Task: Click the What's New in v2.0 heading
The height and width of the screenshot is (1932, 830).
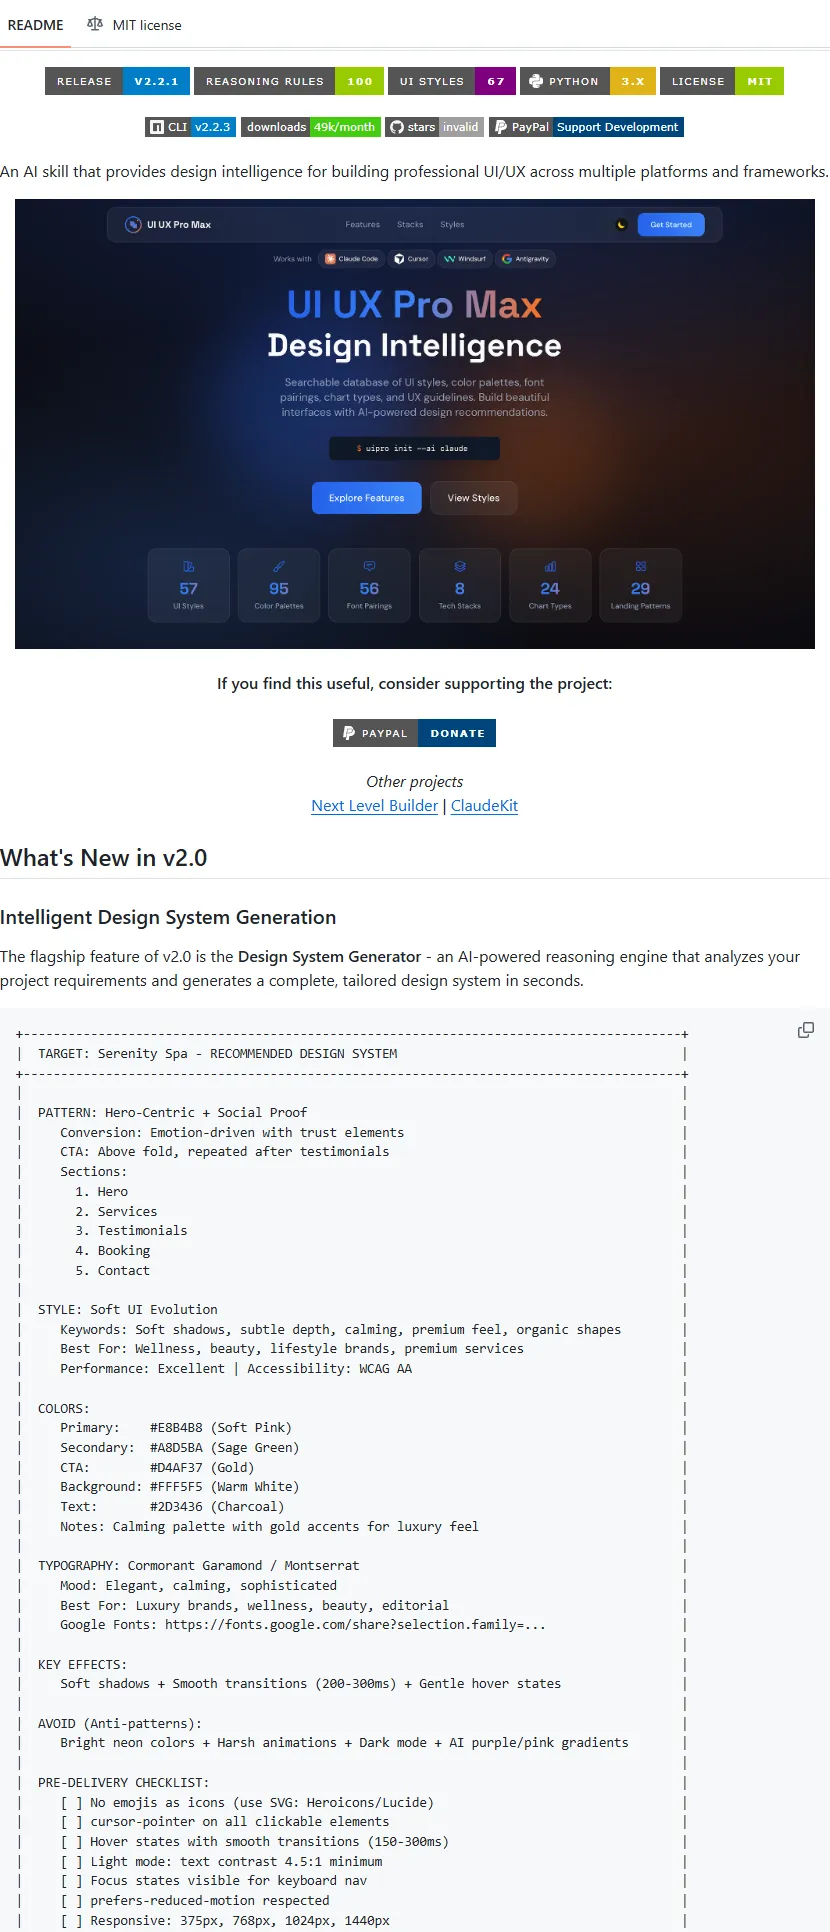Action: tap(104, 858)
